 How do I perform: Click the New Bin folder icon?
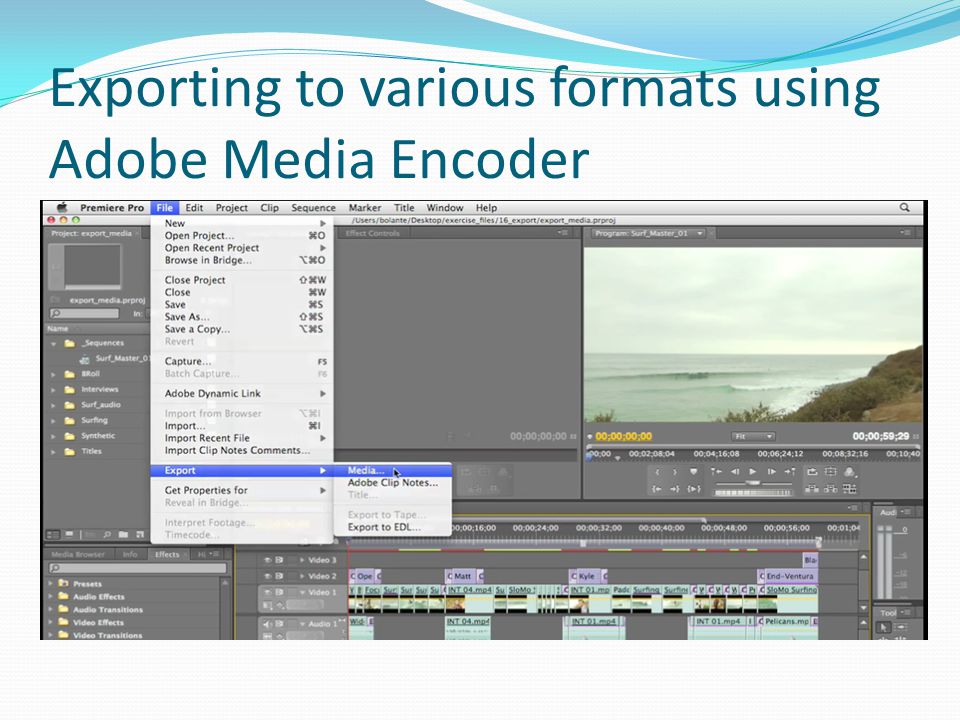[x=123, y=534]
